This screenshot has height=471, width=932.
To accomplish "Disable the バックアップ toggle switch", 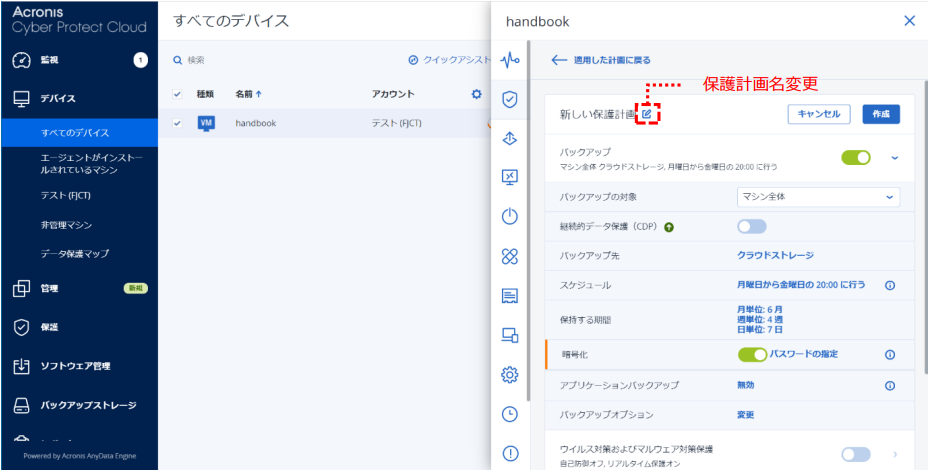I will (855, 157).
